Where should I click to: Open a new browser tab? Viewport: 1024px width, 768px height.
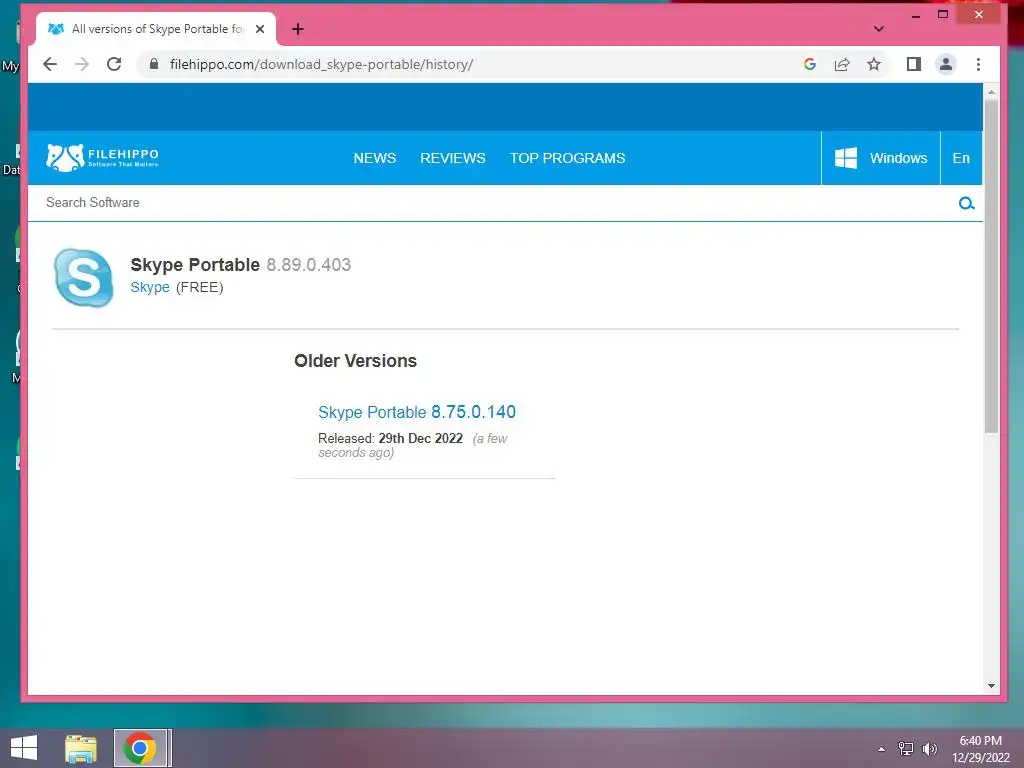[298, 29]
